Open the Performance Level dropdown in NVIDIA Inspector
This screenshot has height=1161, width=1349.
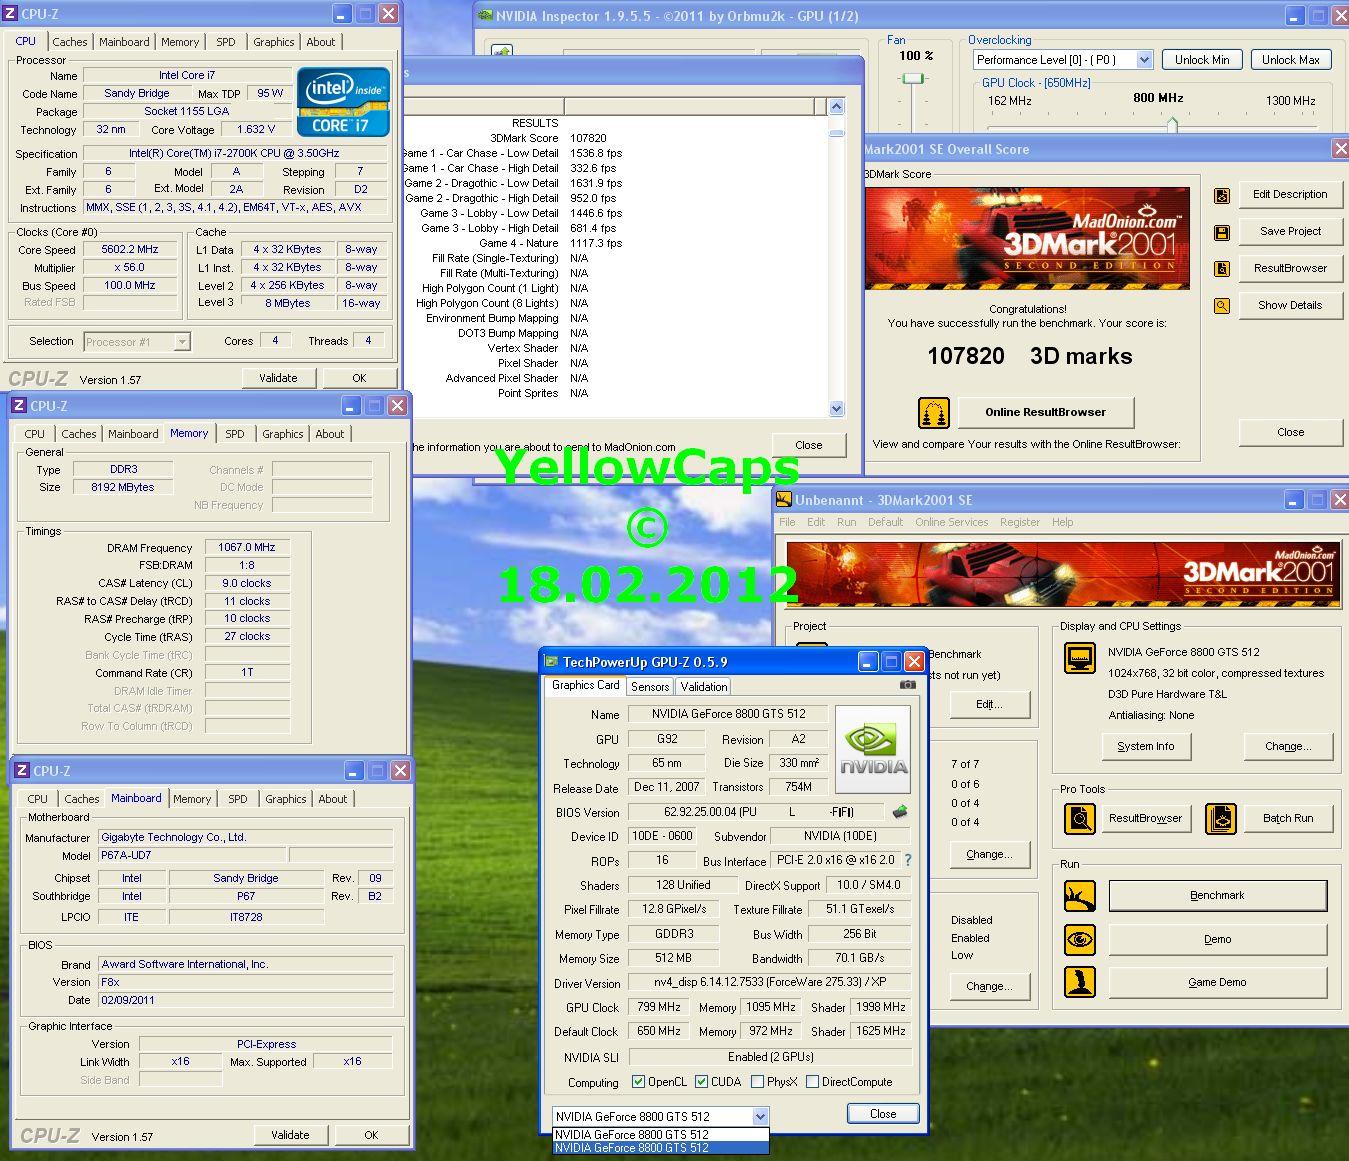tap(1144, 60)
